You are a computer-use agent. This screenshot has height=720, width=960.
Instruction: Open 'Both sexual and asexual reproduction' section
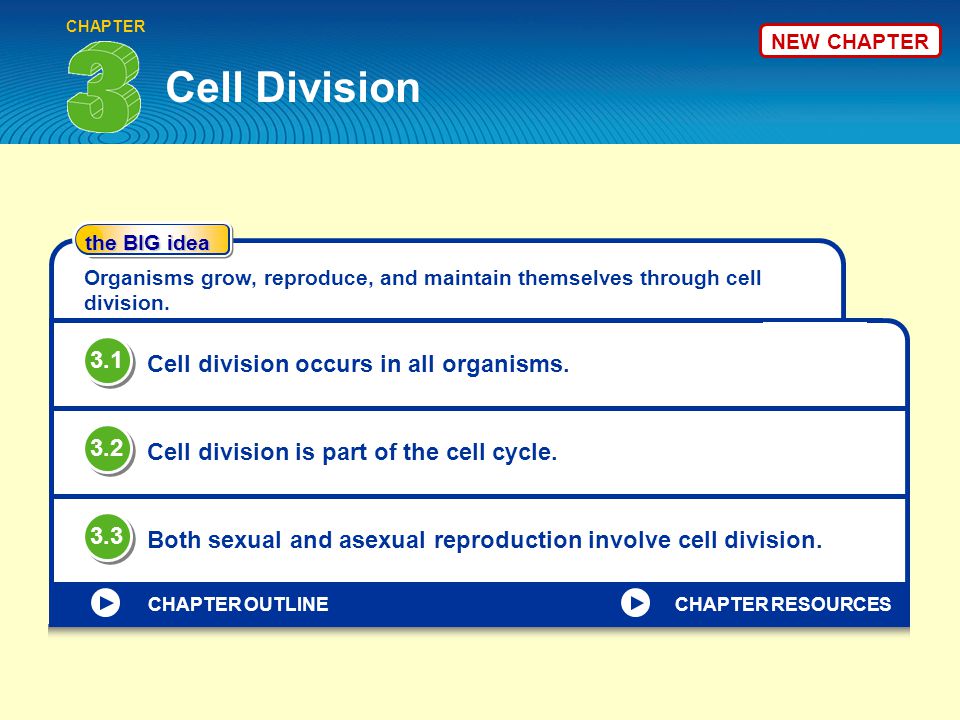(484, 540)
